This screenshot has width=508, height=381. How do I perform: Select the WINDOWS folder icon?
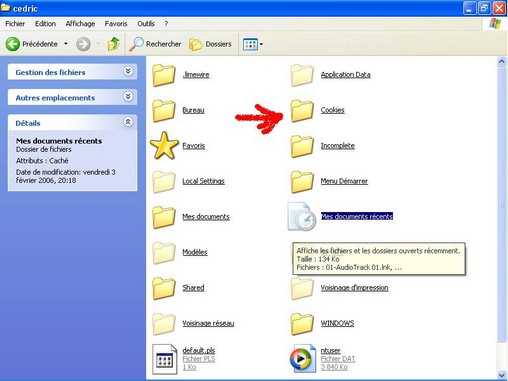point(302,324)
